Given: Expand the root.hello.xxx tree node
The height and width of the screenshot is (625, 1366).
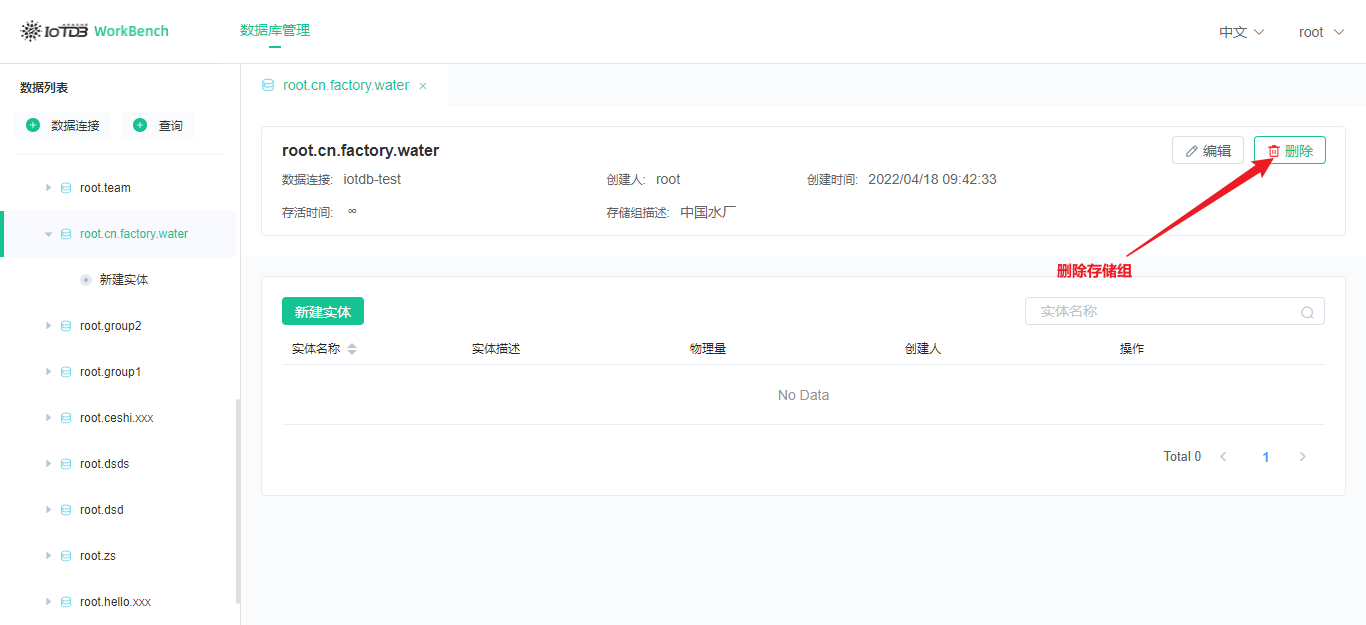Looking at the screenshot, I should [48, 601].
